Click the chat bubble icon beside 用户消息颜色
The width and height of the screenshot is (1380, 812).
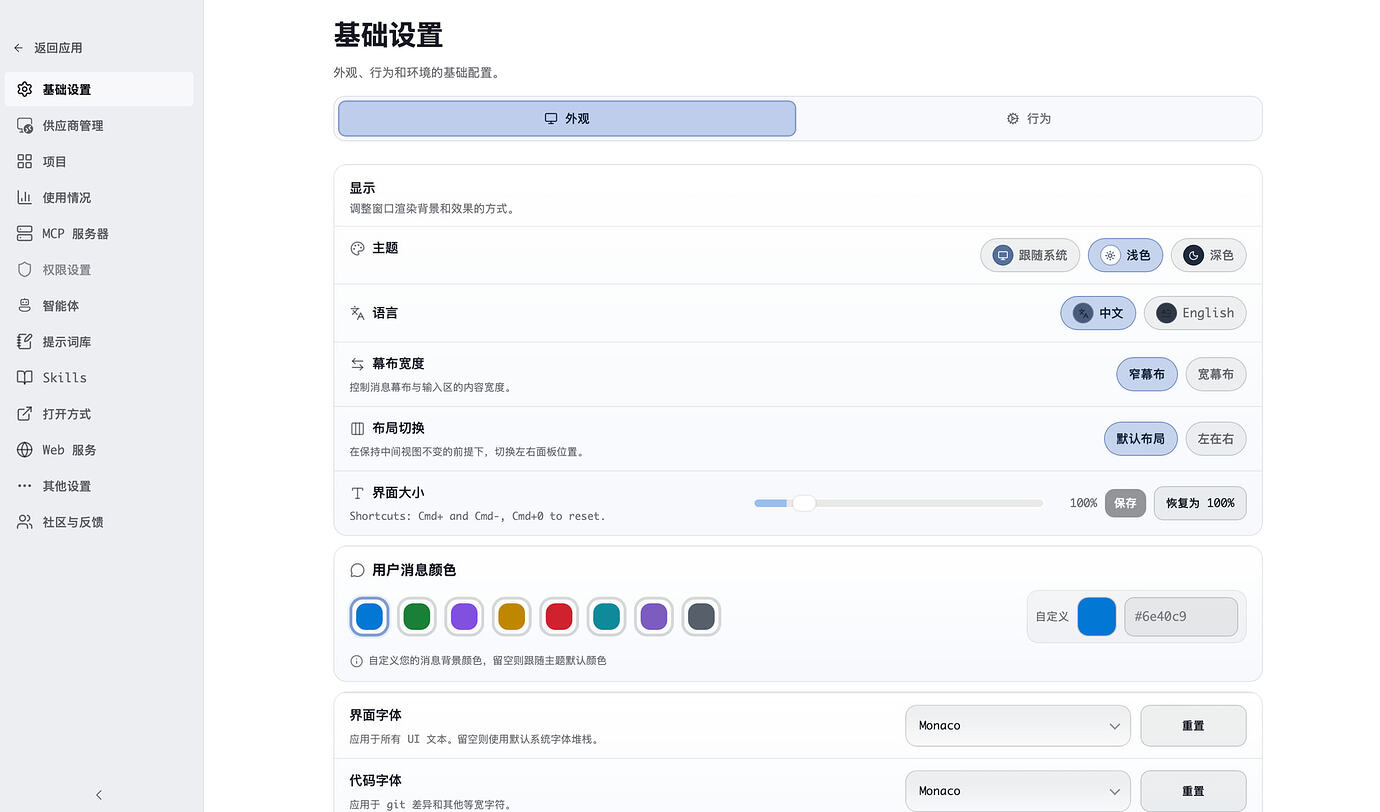(357, 570)
